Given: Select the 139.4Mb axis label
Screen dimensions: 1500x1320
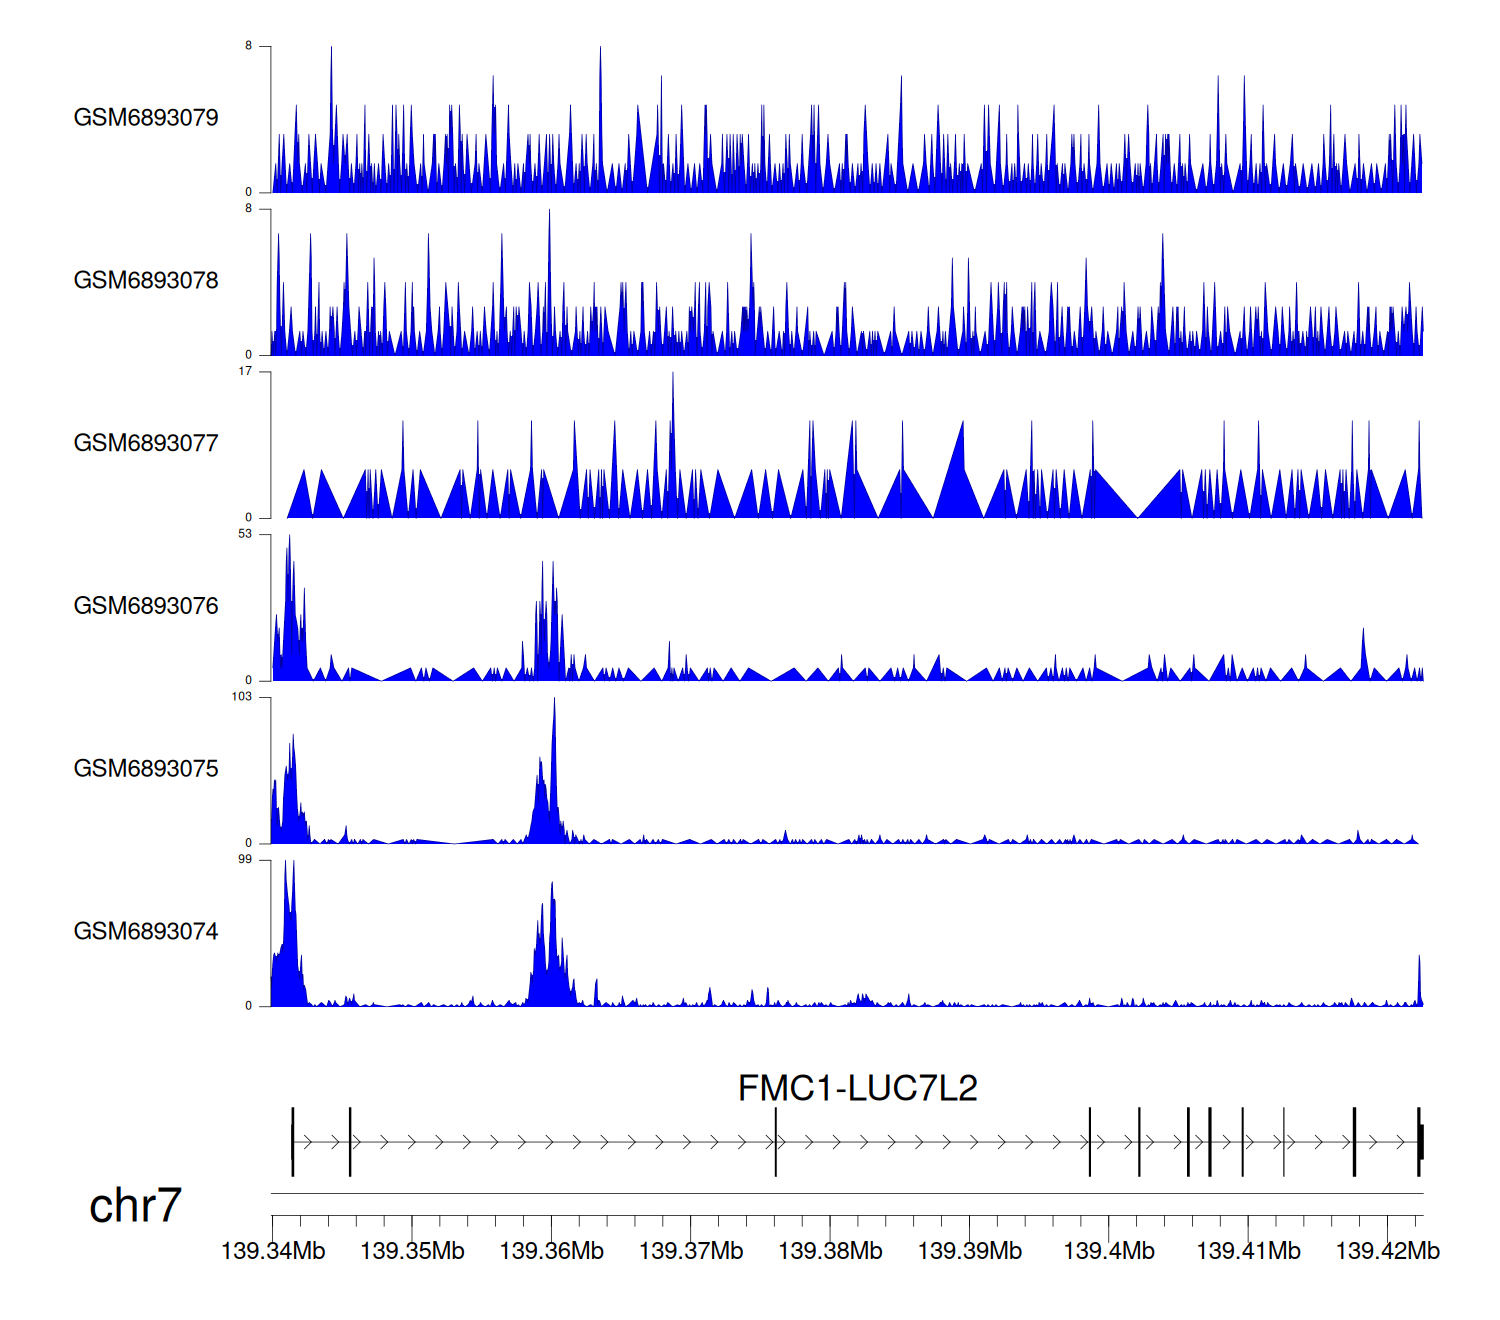Looking at the screenshot, I should point(1108,1251).
